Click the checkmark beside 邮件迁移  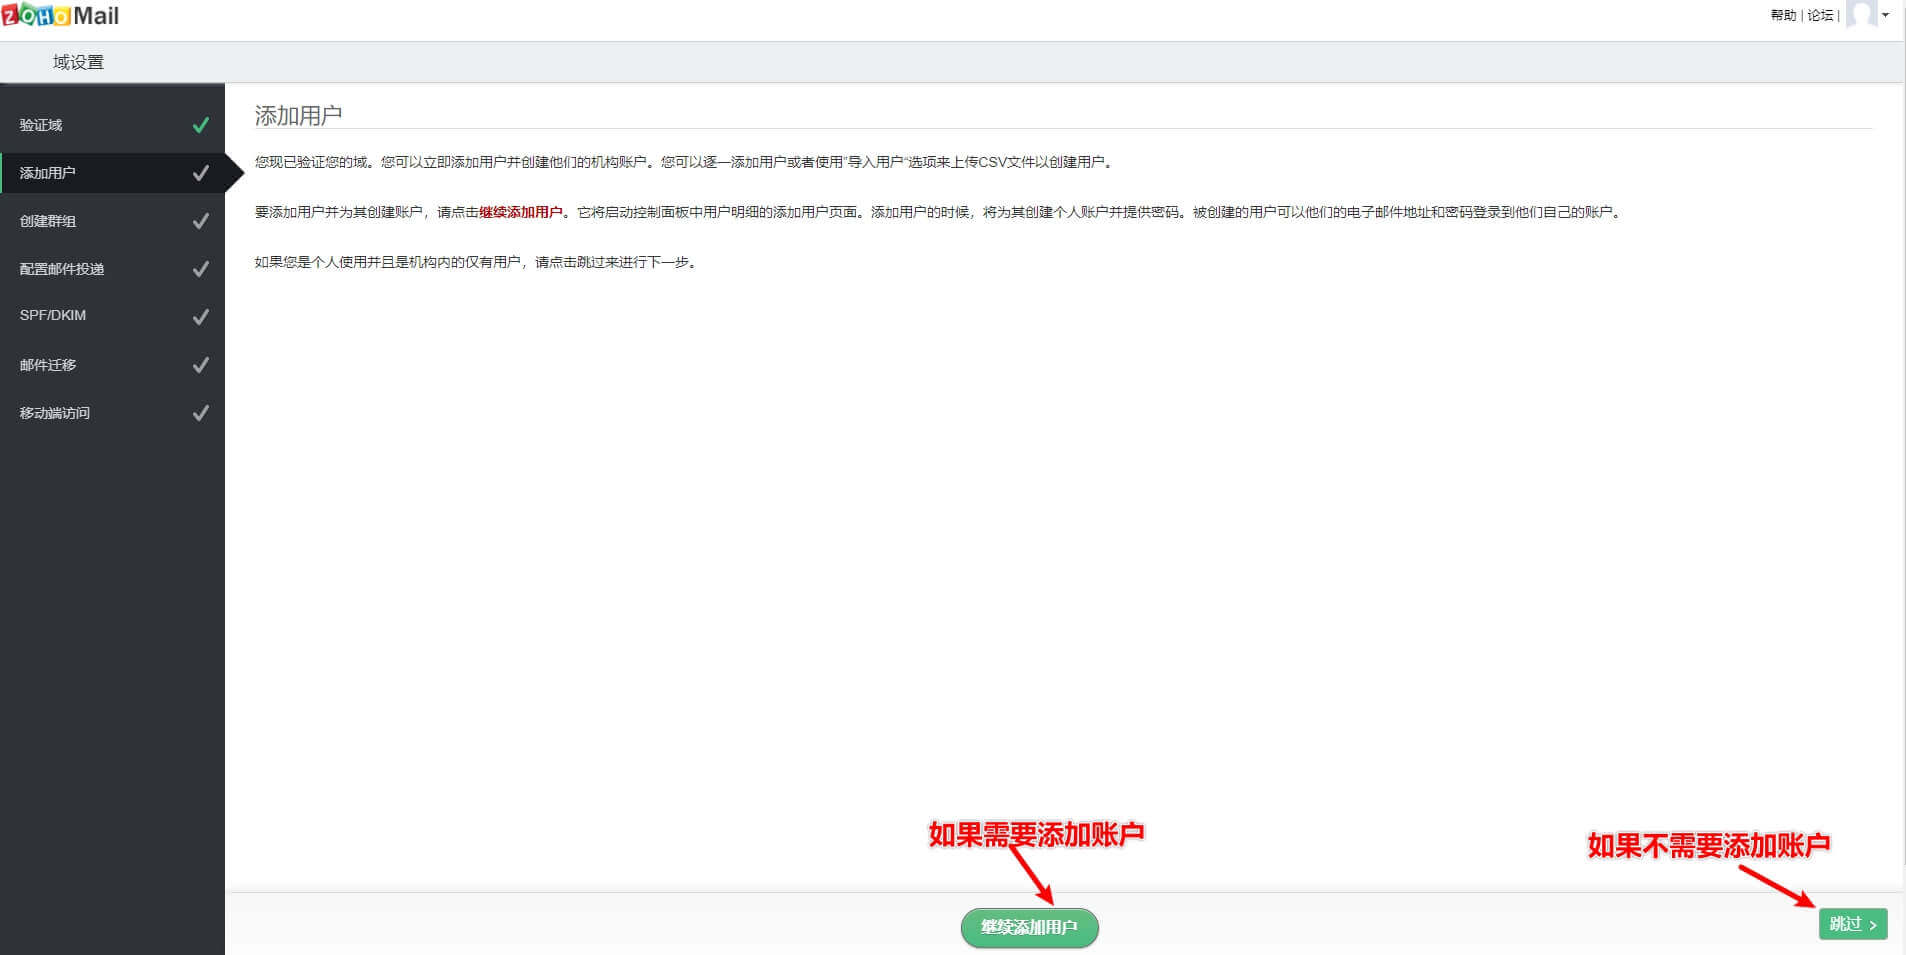pyautogui.click(x=200, y=364)
